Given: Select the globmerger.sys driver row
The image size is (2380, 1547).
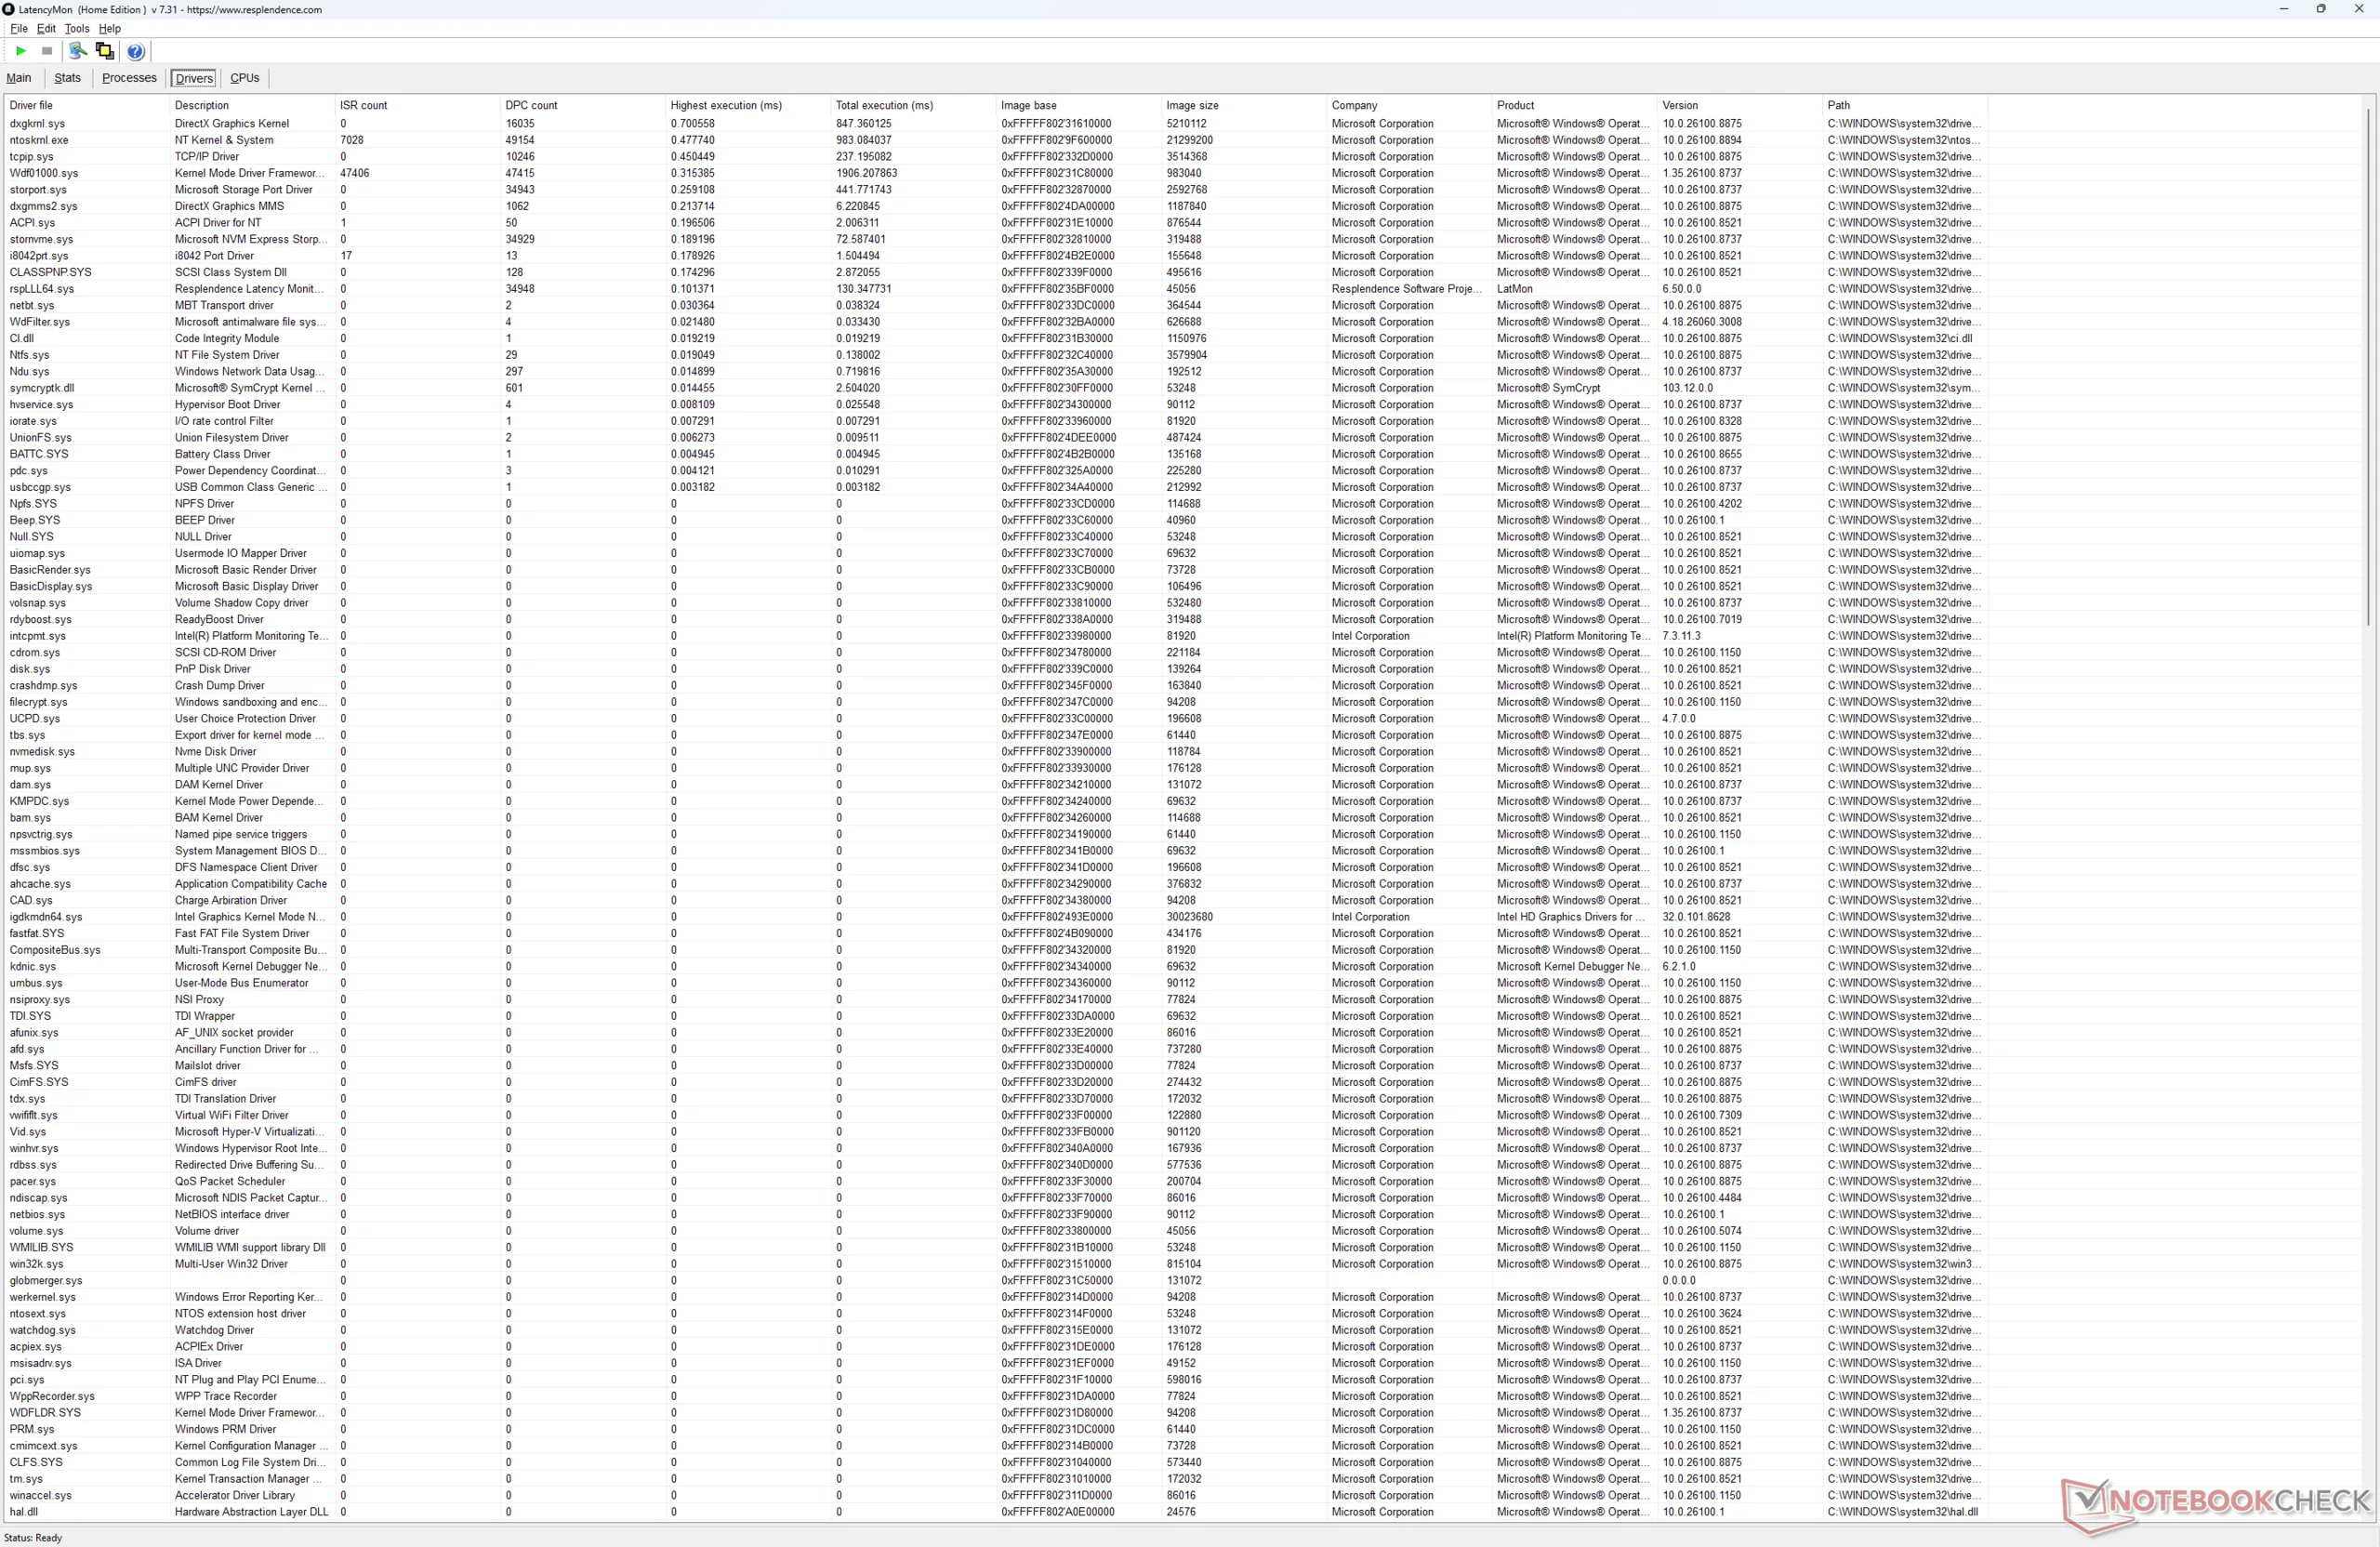Looking at the screenshot, I should (x=996, y=1281).
